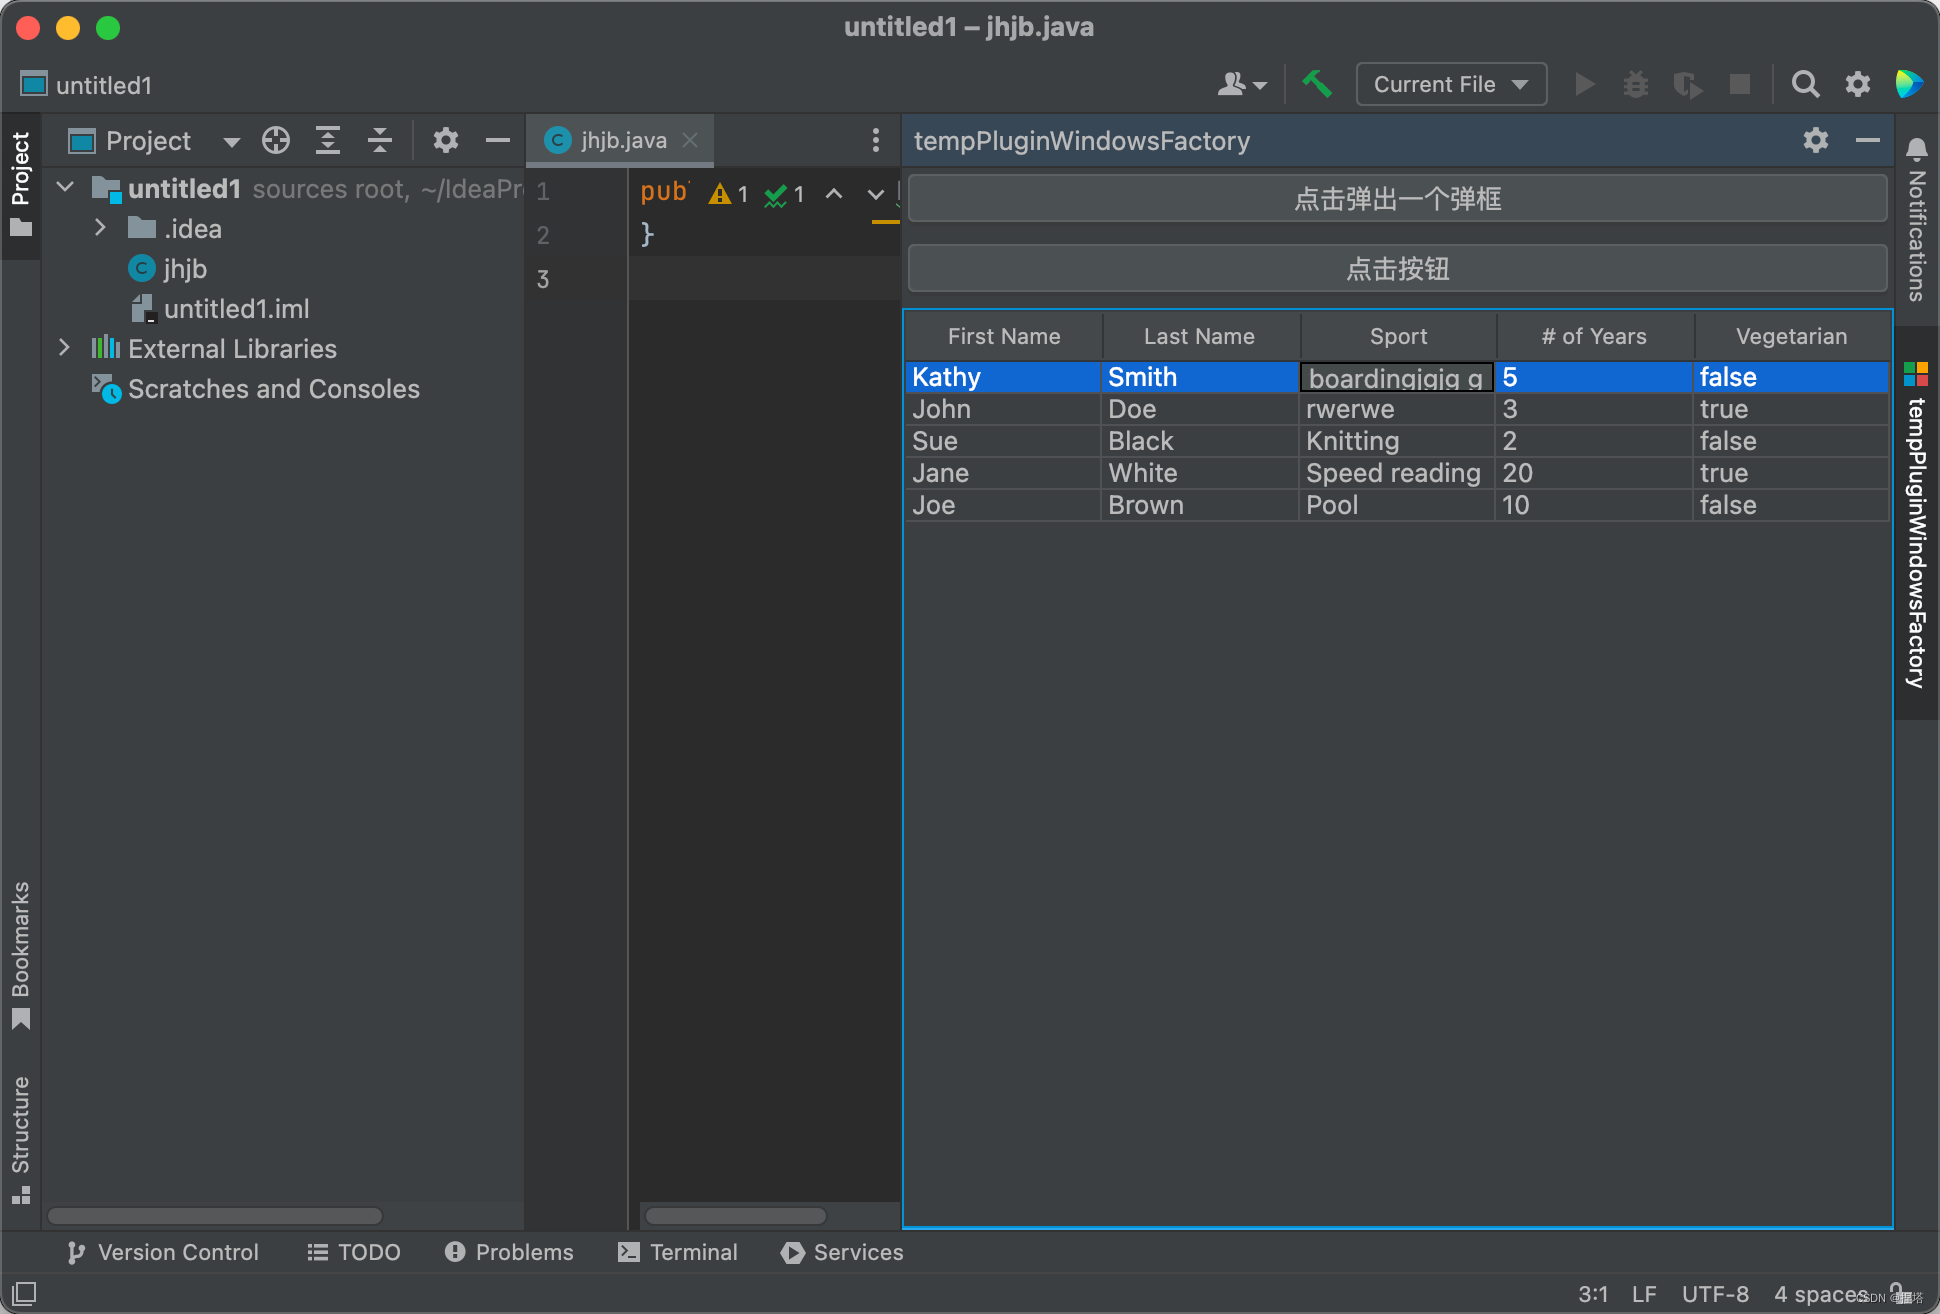The width and height of the screenshot is (1940, 1314).
Task: Open IDE settings gear in top toolbar
Action: [1858, 84]
